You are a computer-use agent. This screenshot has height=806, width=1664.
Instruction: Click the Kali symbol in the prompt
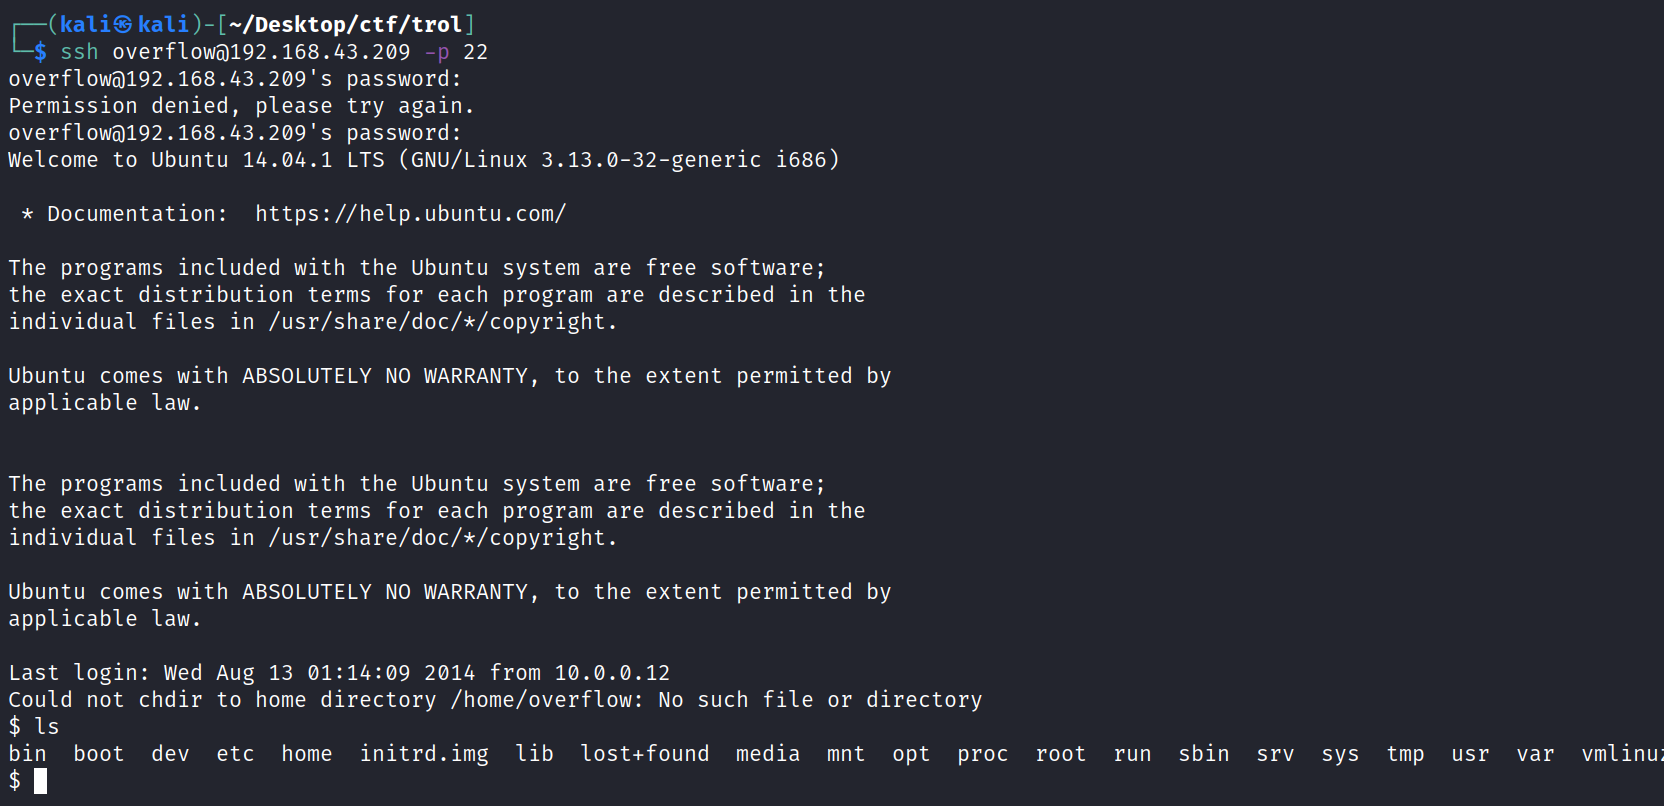[123, 24]
